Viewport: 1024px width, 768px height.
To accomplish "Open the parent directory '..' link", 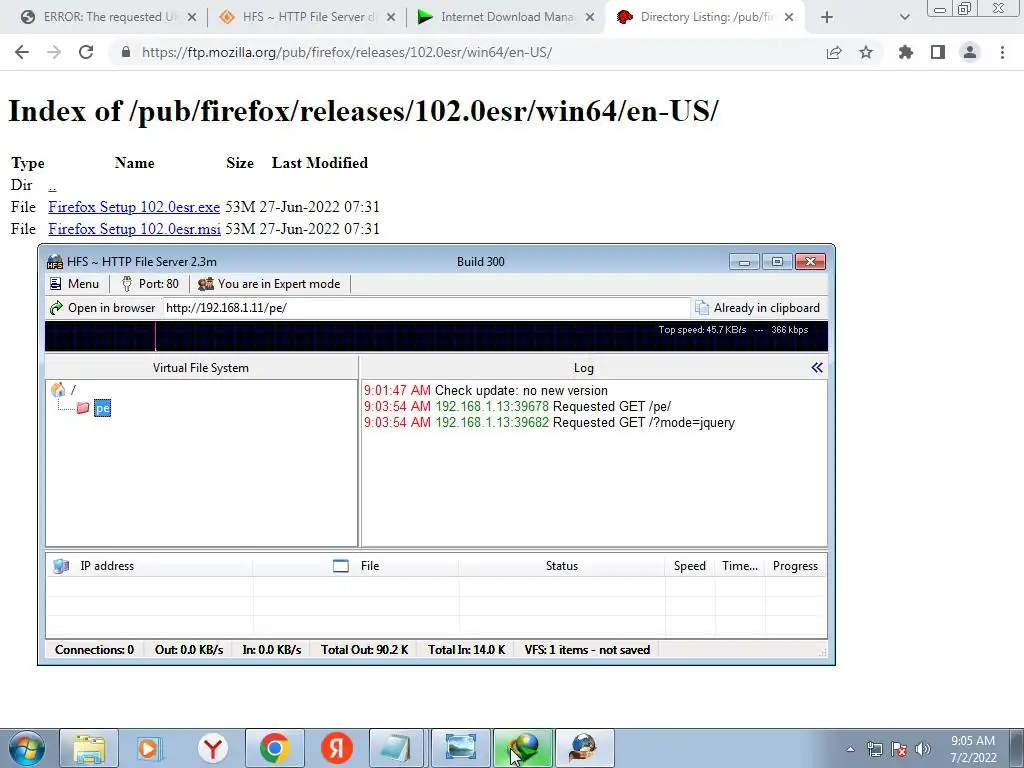I will coord(52,185).
